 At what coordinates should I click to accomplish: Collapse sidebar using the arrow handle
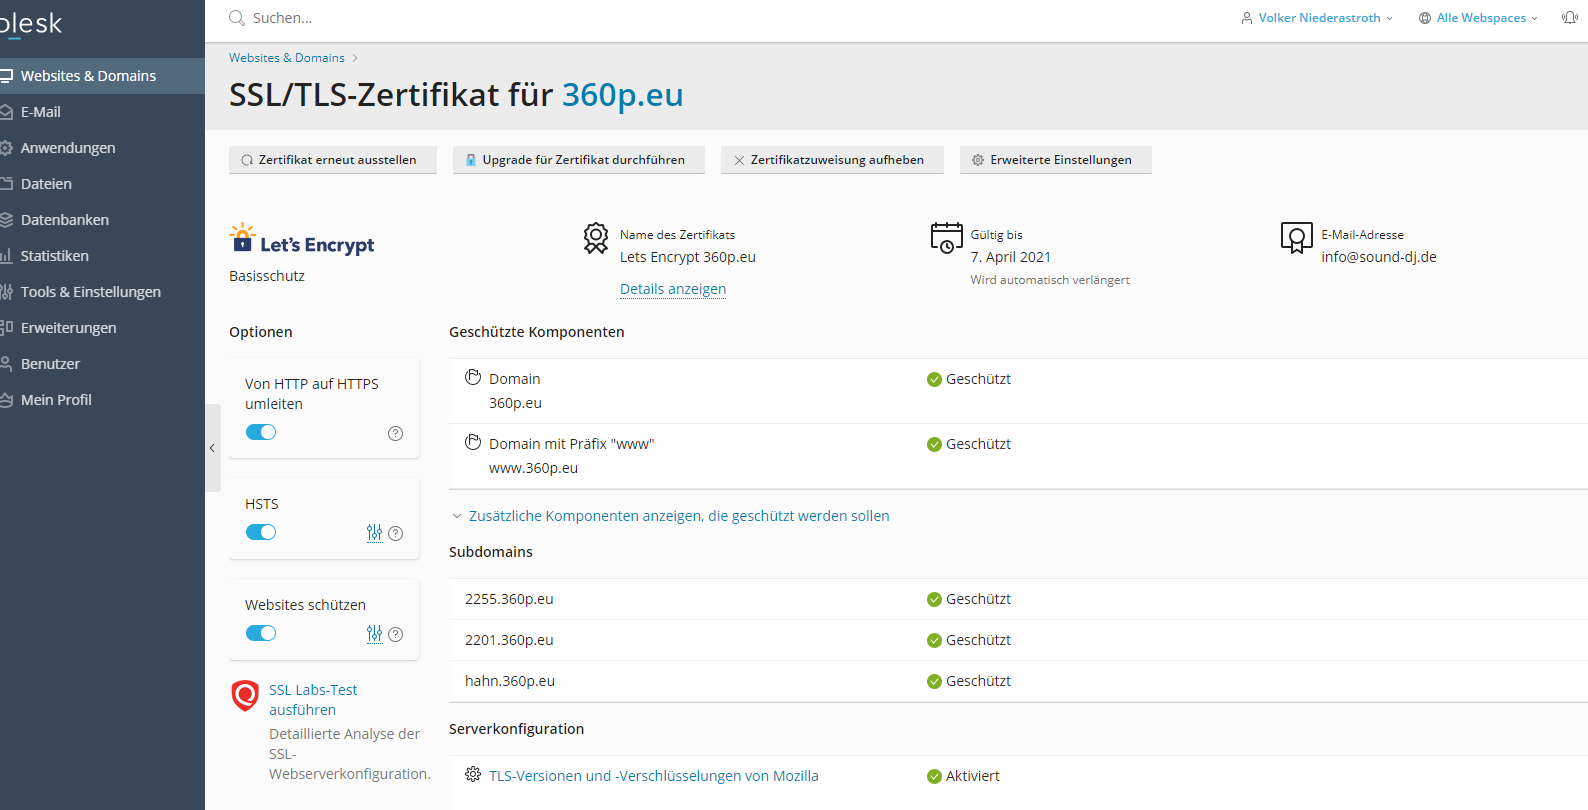coord(212,448)
